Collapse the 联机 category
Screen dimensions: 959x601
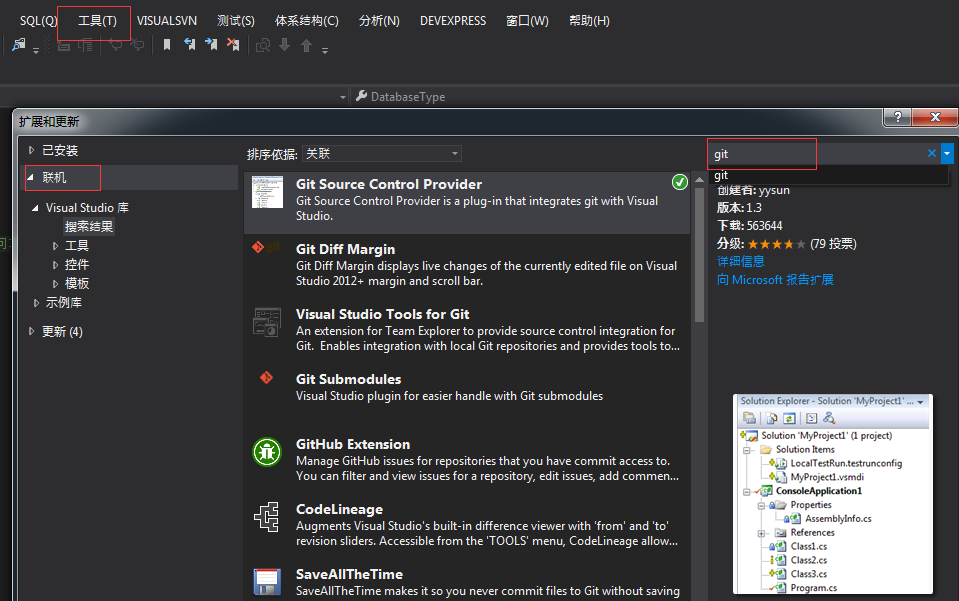click(x=31, y=177)
